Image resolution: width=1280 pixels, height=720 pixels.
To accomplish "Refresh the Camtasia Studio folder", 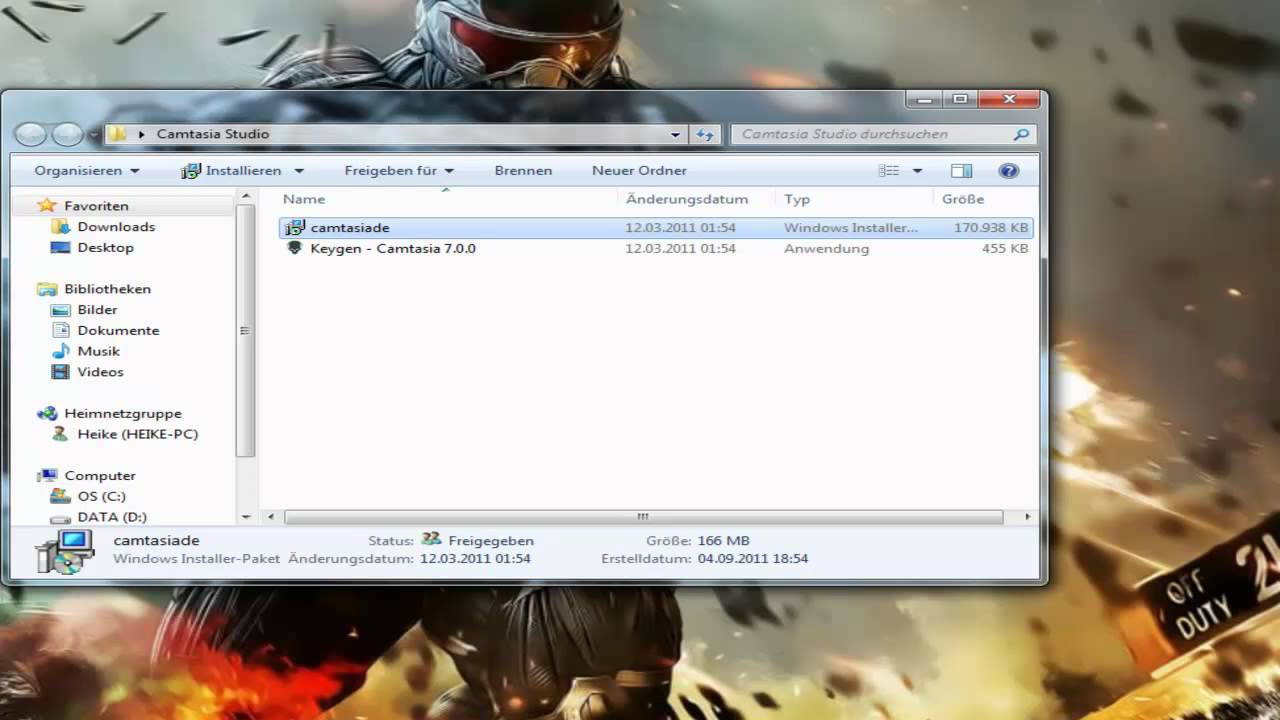I will click(705, 134).
